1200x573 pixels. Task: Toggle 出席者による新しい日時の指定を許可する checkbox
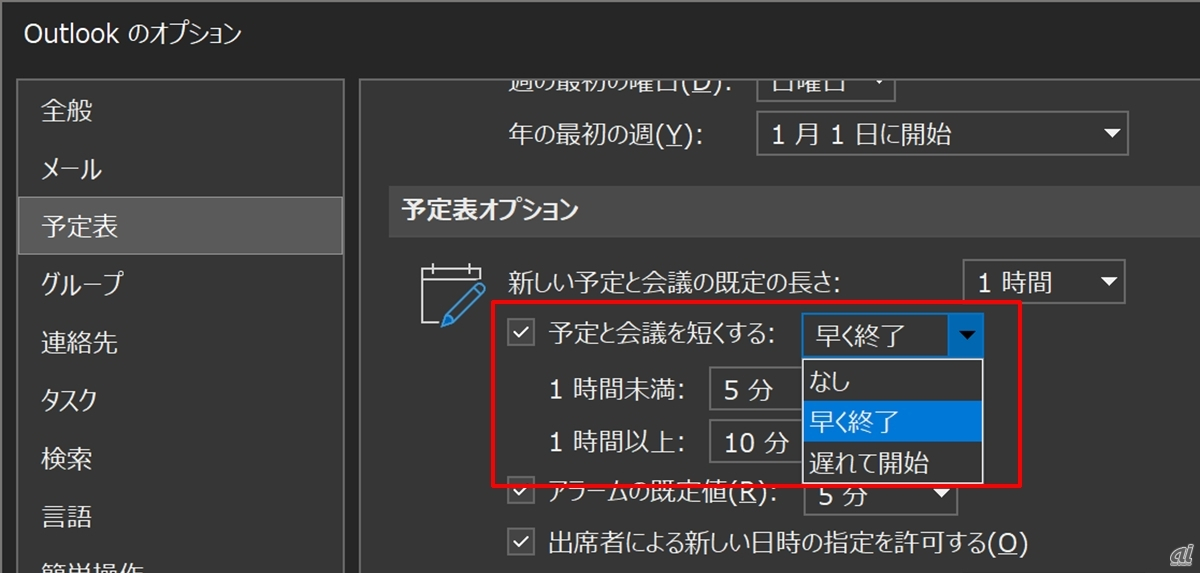(521, 542)
